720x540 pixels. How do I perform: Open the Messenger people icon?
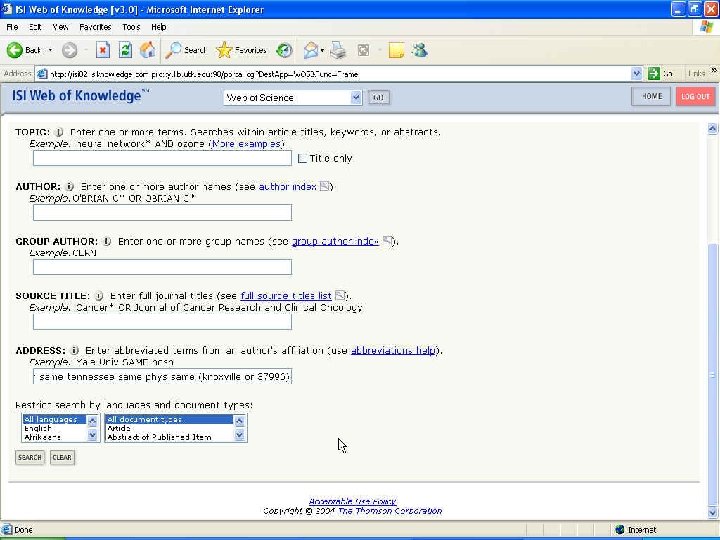pyautogui.click(x=420, y=50)
